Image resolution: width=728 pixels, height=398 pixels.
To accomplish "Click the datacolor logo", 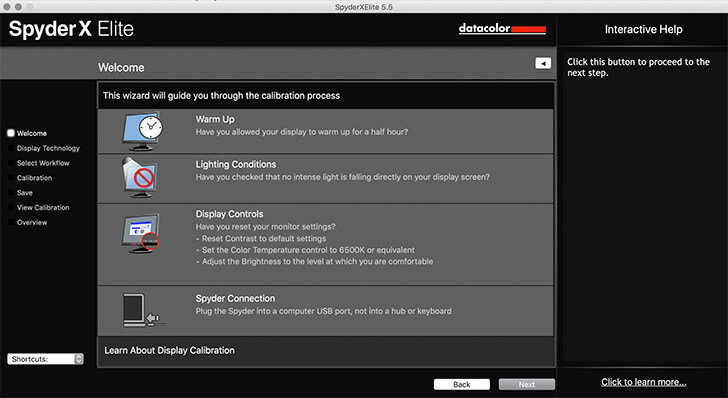I will point(502,29).
